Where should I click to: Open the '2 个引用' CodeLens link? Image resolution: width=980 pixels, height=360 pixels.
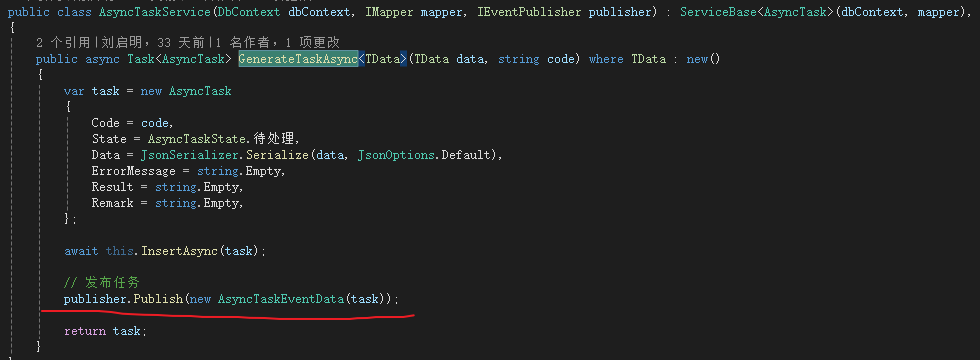(x=64, y=42)
